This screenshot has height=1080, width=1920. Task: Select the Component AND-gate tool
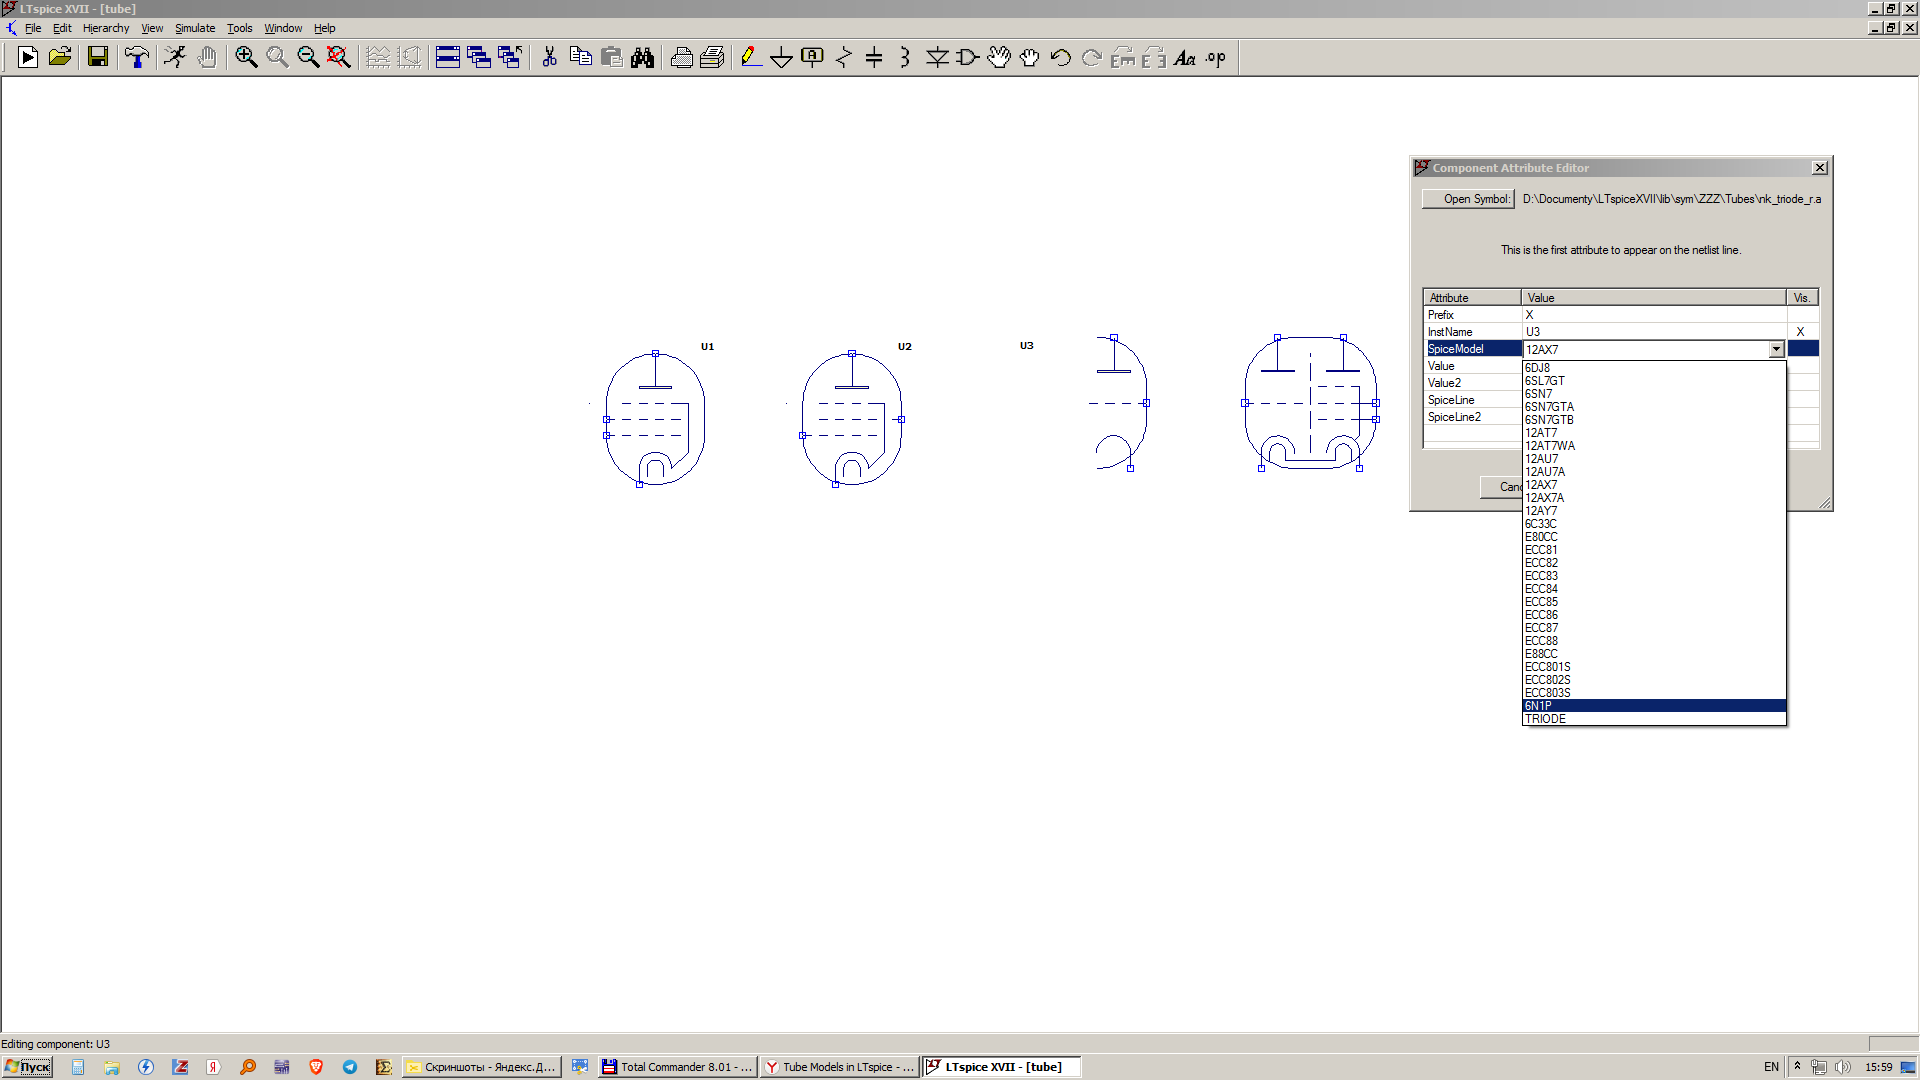(967, 57)
